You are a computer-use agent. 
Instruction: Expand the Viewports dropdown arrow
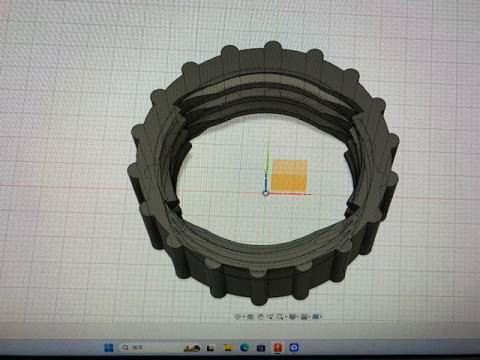tap(321, 316)
